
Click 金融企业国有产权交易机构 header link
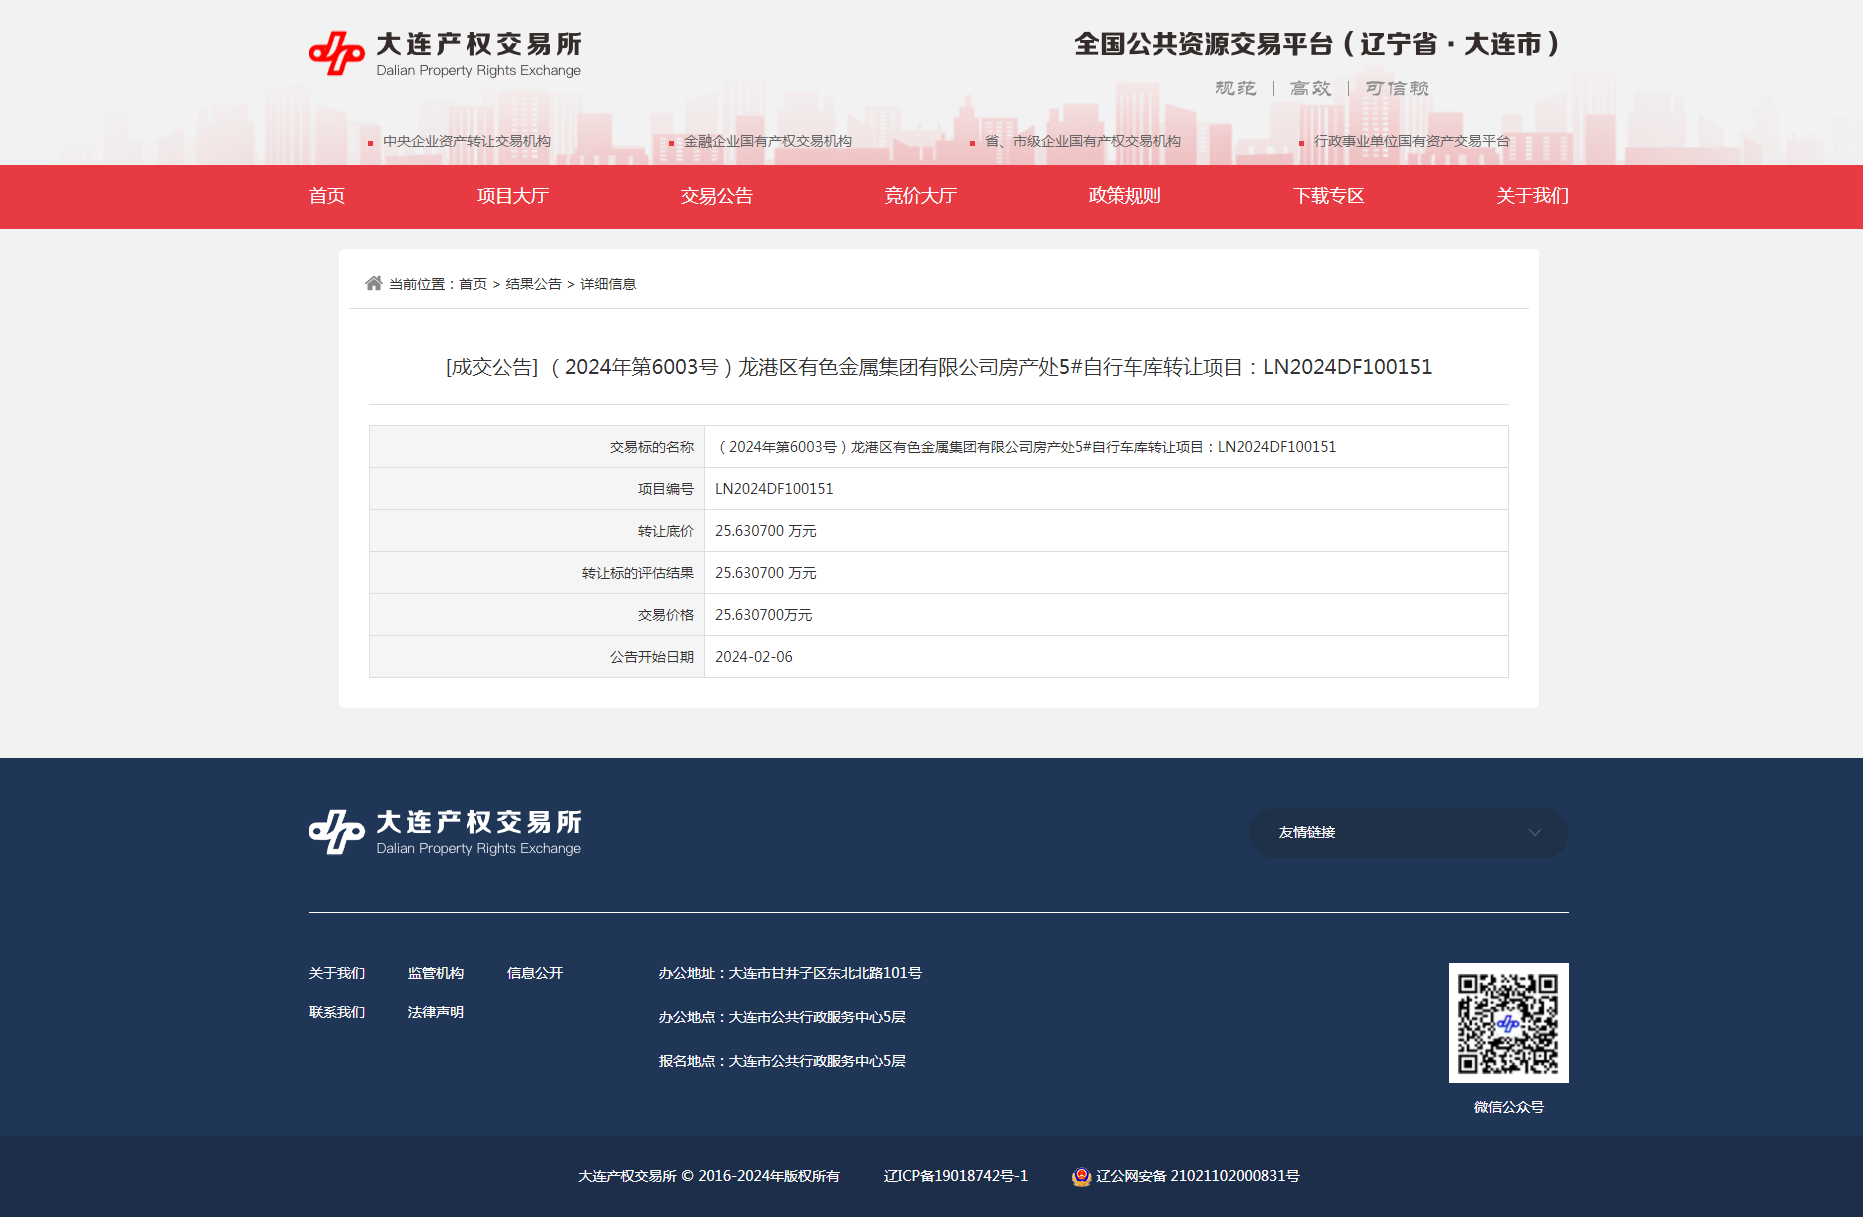pos(768,141)
